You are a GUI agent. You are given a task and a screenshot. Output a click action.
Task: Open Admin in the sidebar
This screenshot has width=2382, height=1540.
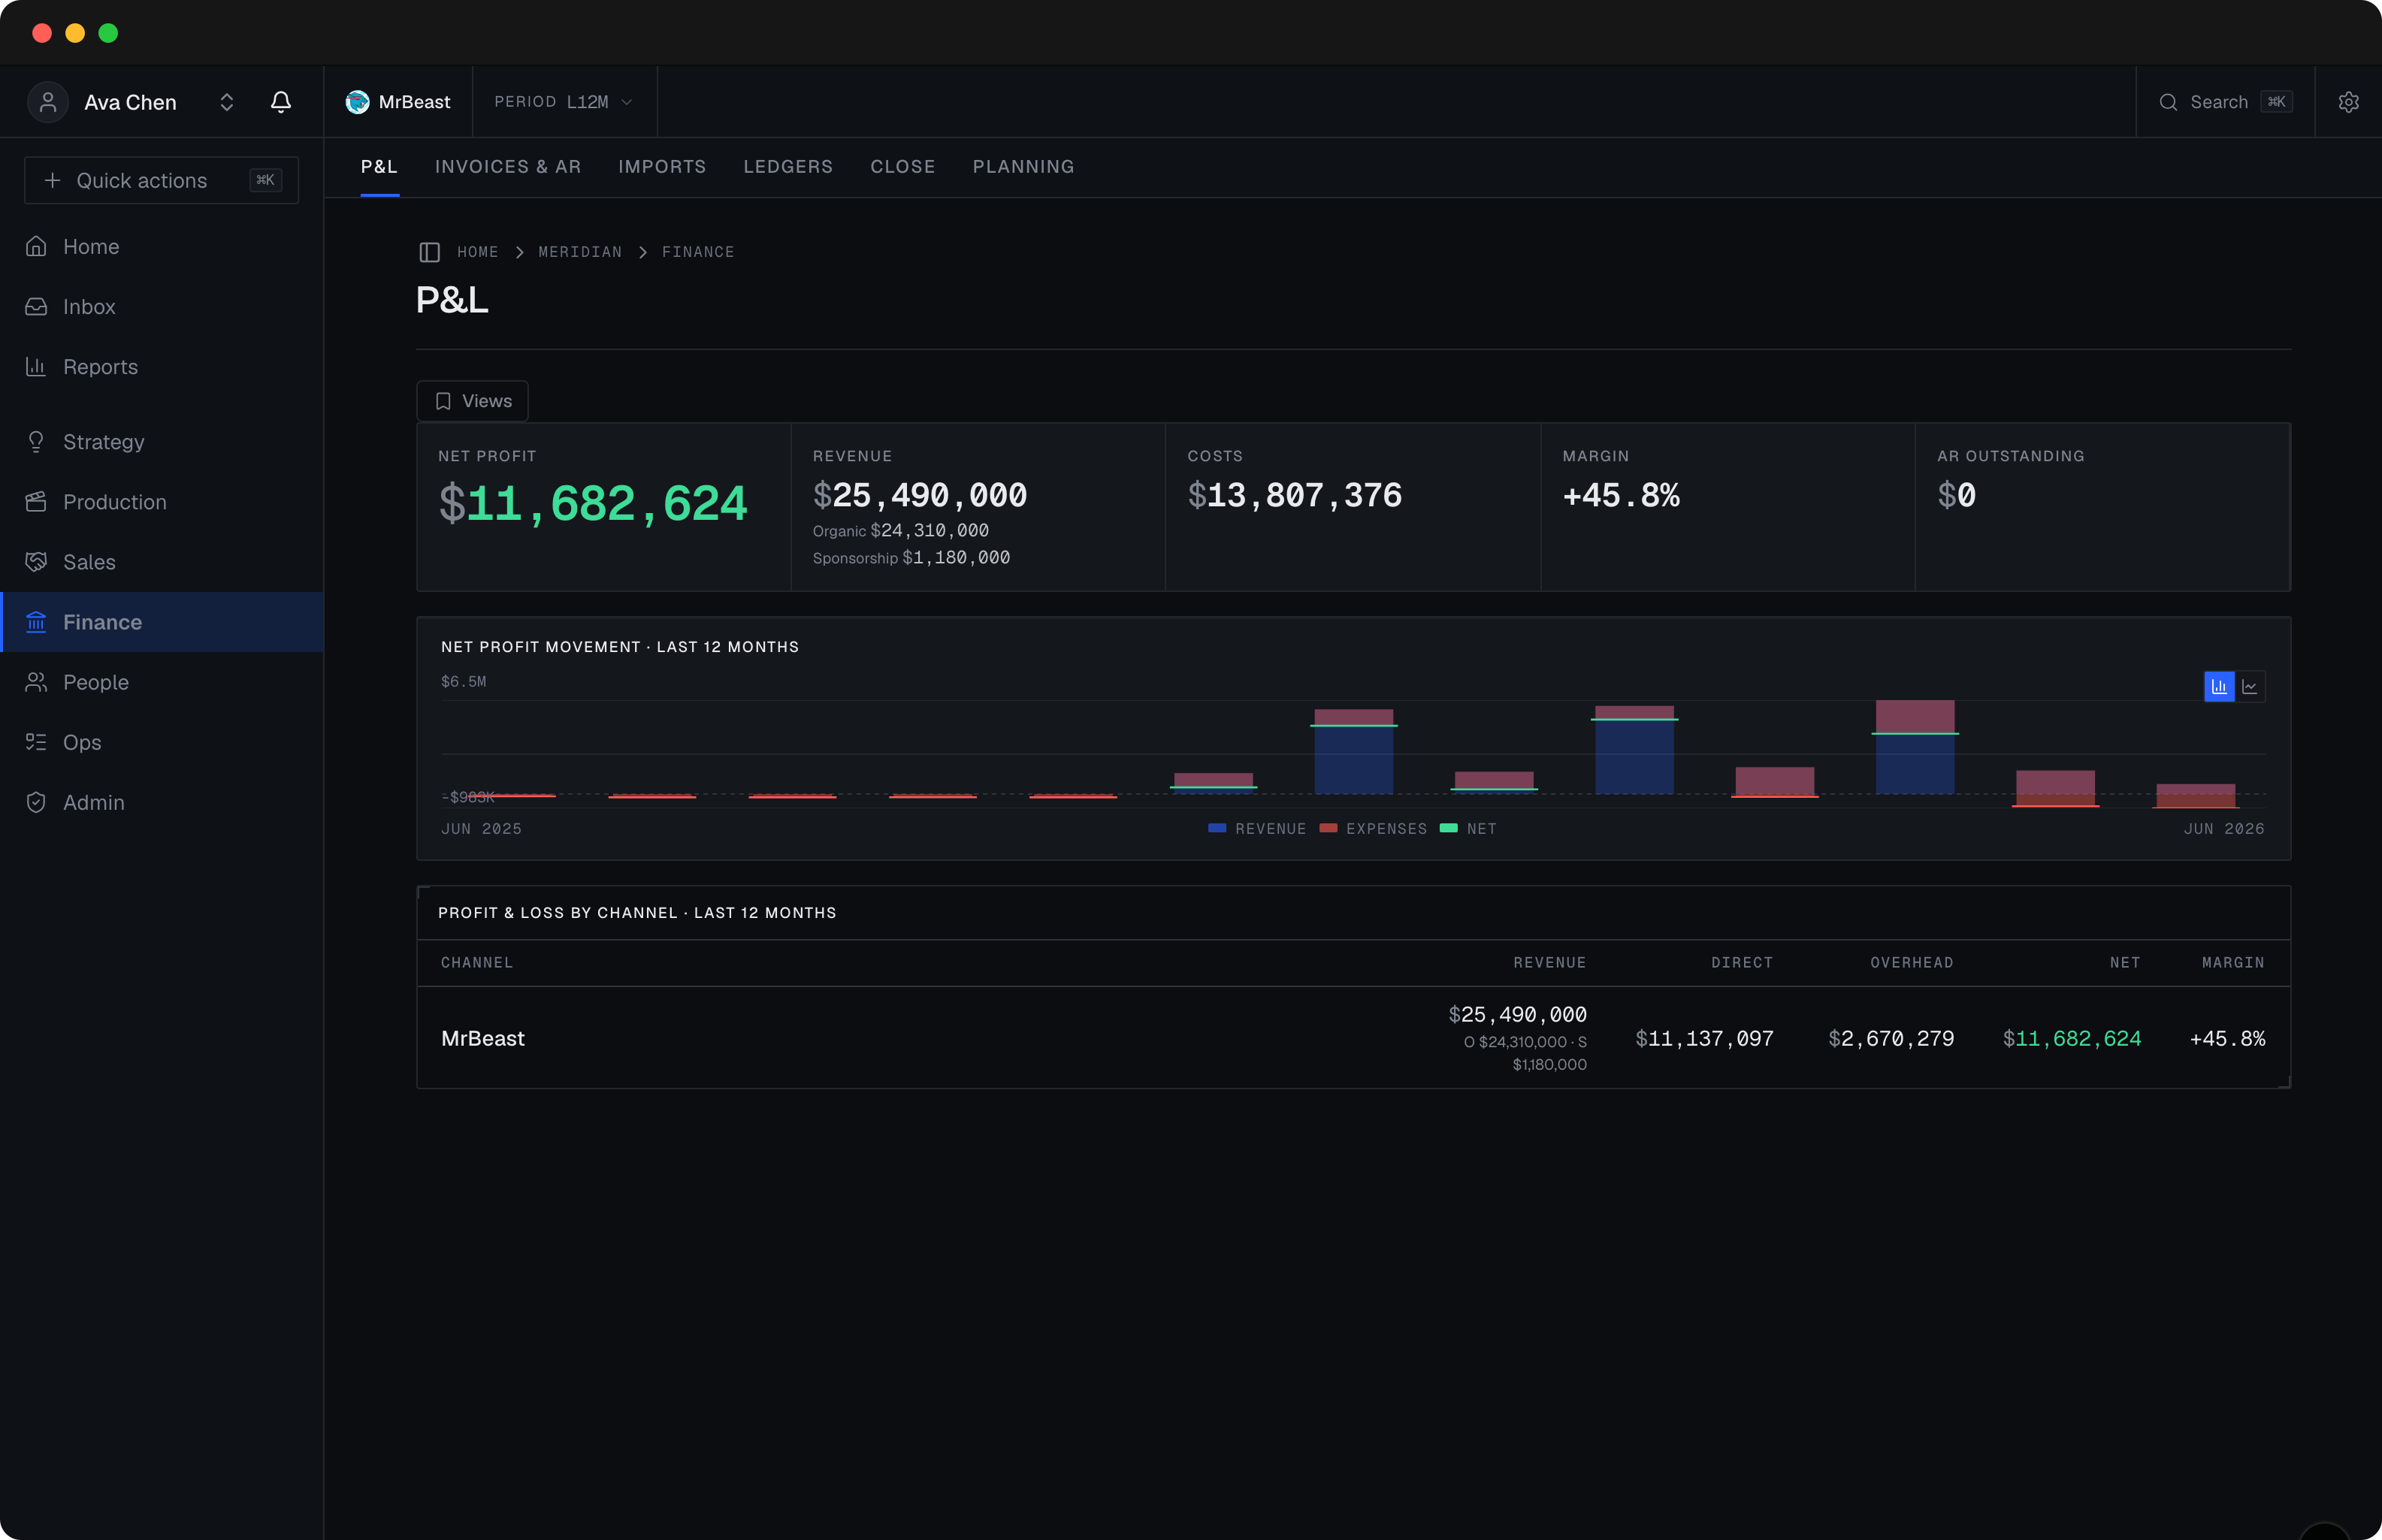[162, 801]
